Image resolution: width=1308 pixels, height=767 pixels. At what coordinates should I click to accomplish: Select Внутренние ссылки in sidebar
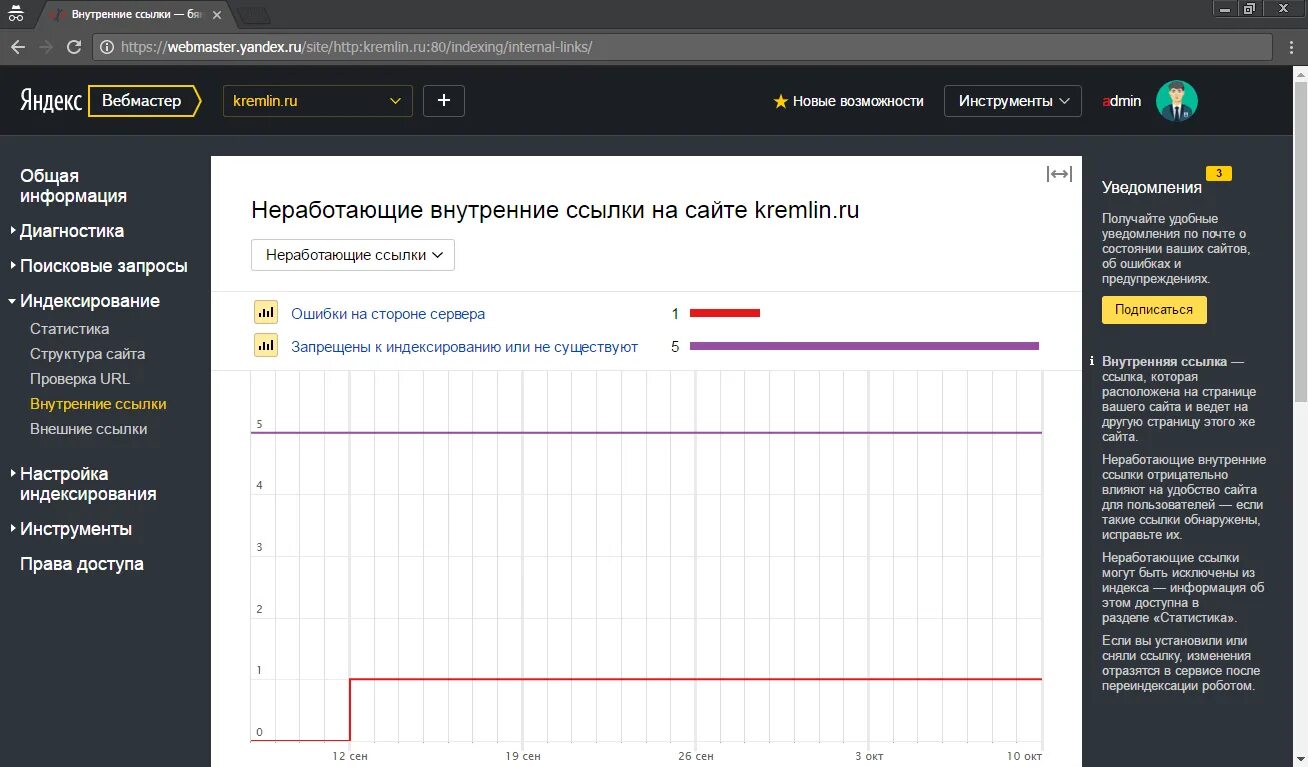[x=98, y=404]
